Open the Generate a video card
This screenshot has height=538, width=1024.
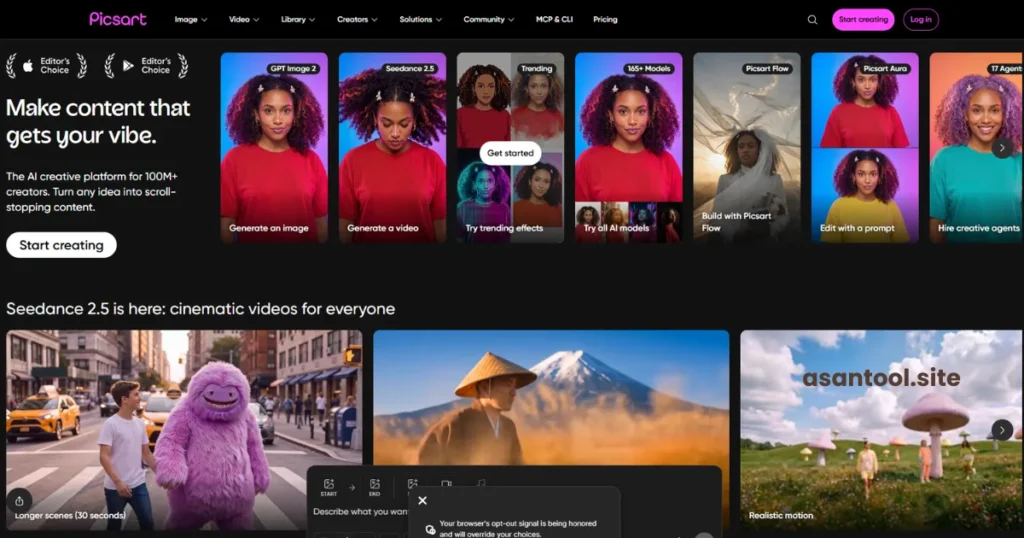coord(392,148)
